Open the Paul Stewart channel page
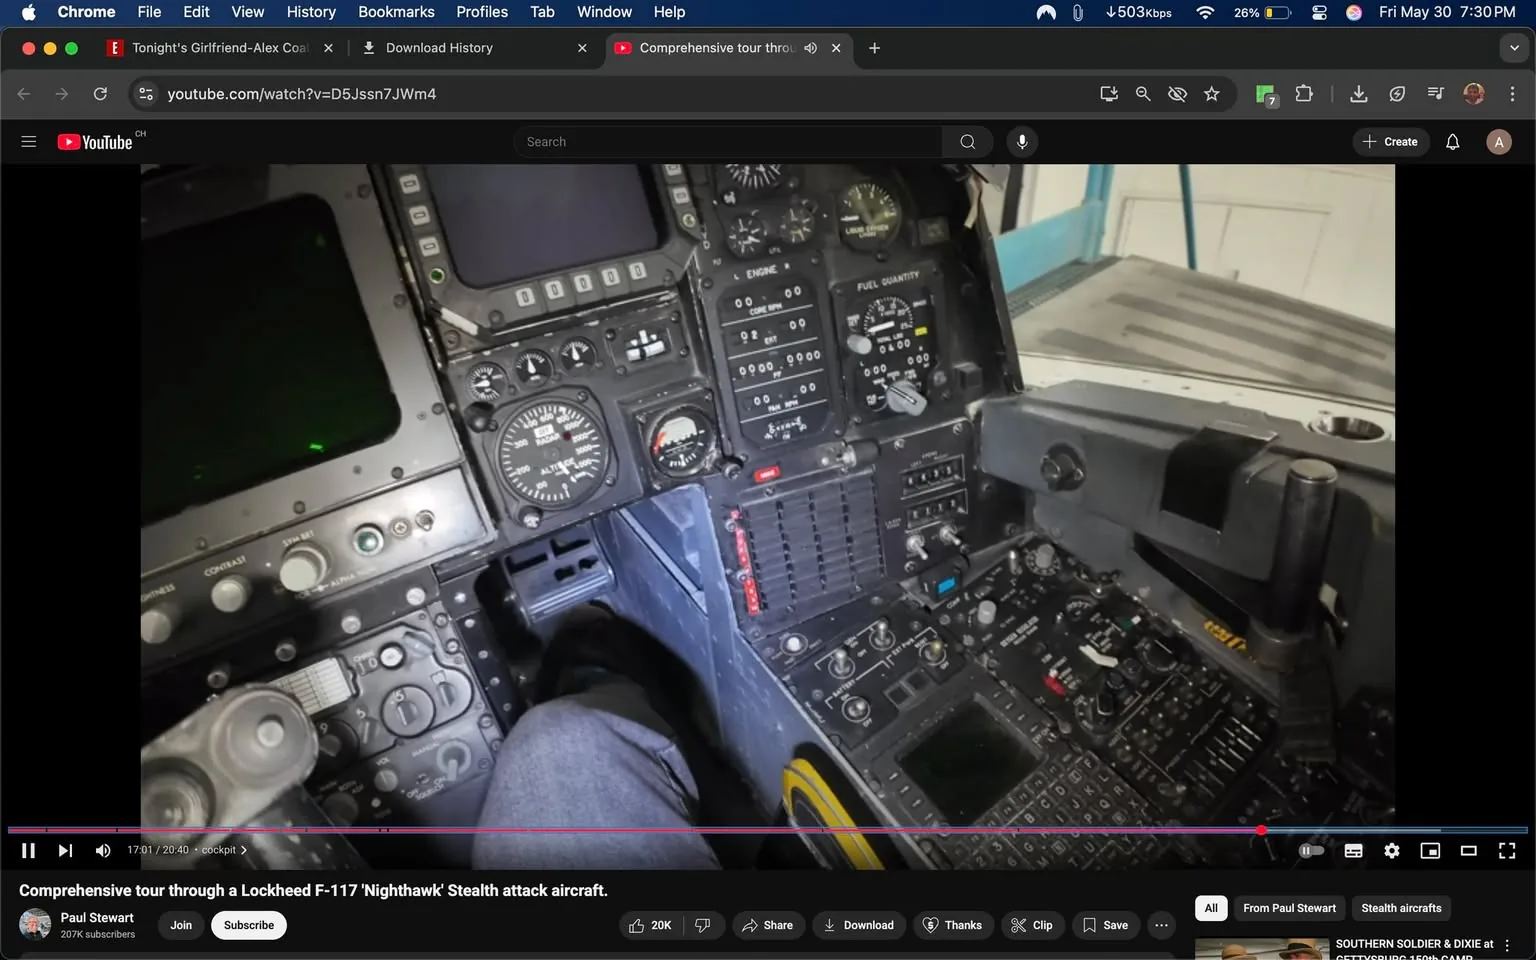 pos(97,917)
